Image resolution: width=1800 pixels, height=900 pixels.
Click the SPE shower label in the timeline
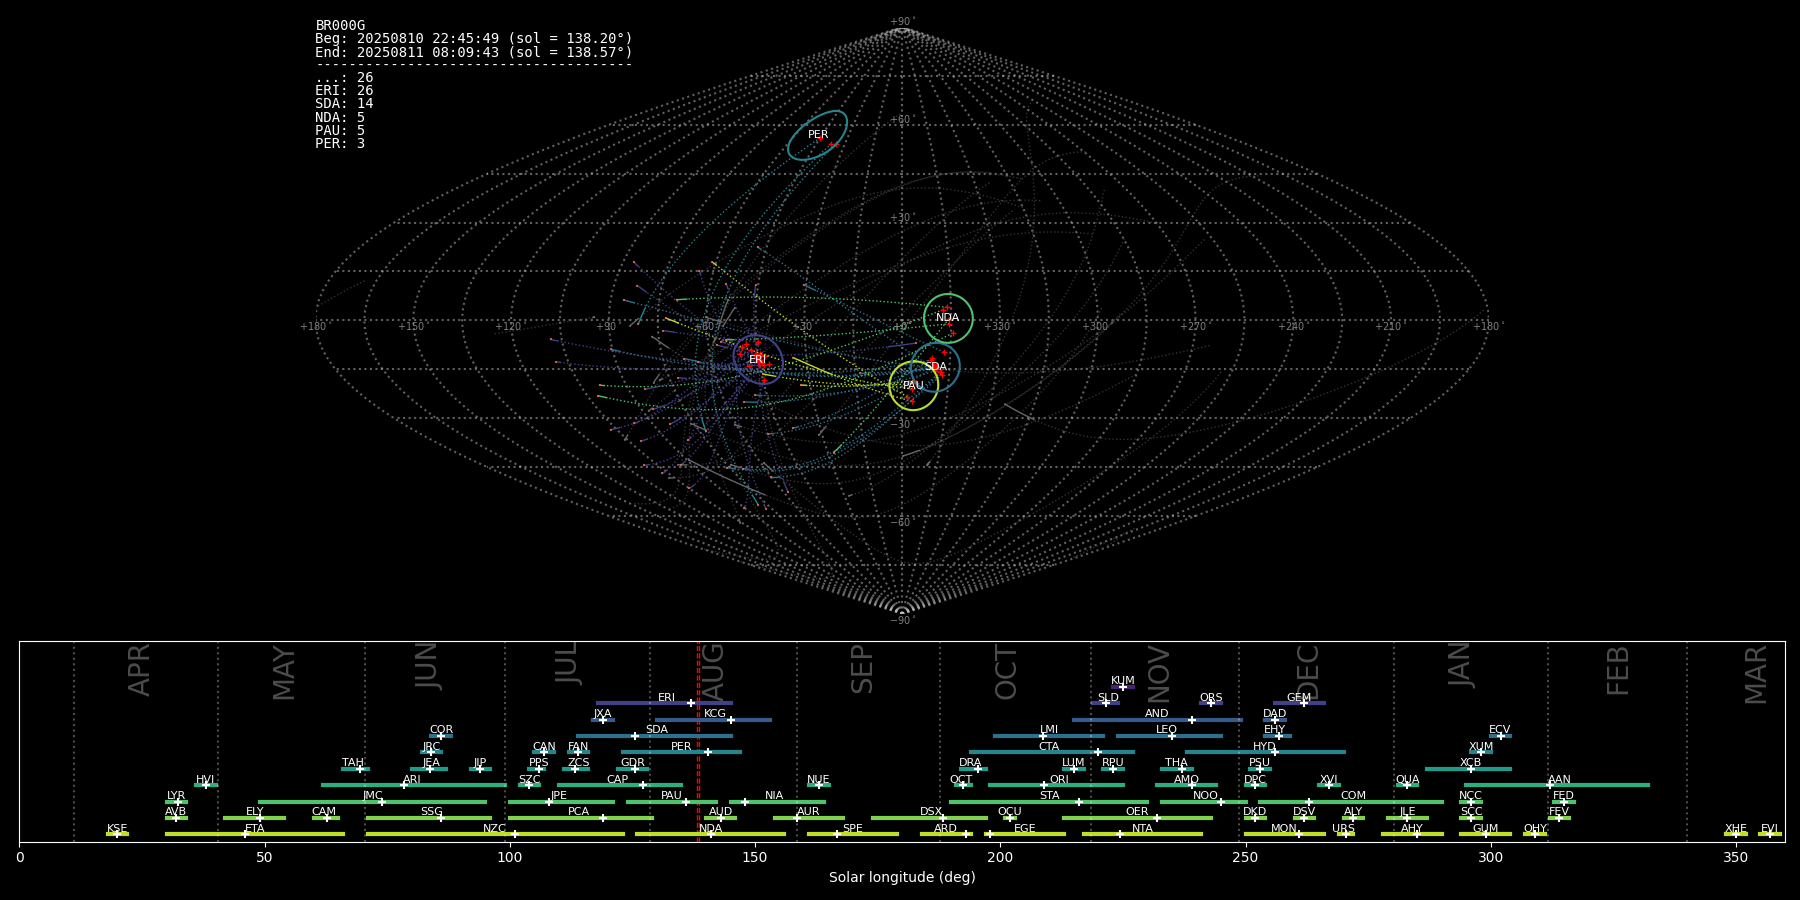click(x=852, y=829)
